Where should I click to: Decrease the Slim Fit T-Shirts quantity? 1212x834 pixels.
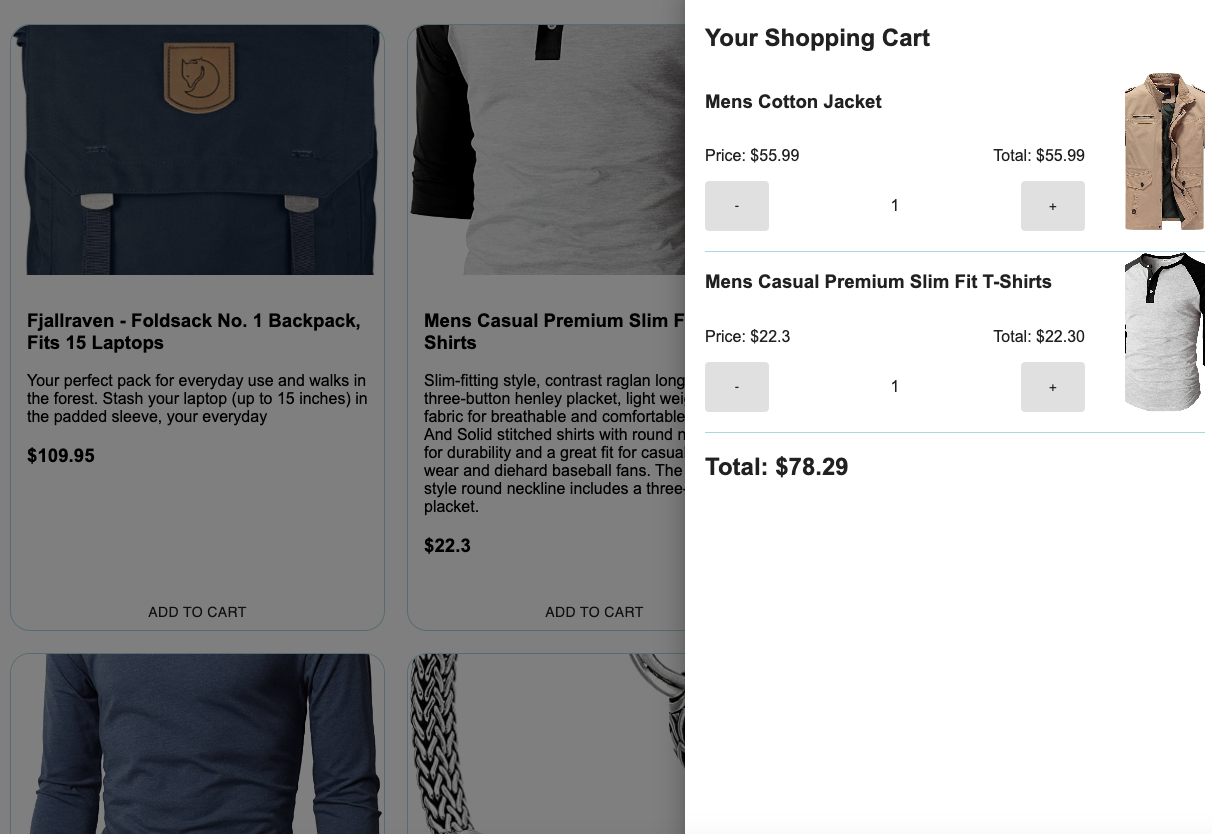736,386
